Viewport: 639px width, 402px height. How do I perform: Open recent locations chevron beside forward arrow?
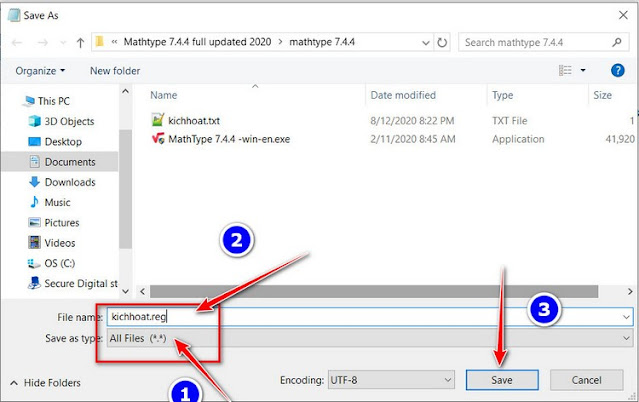click(x=63, y=42)
